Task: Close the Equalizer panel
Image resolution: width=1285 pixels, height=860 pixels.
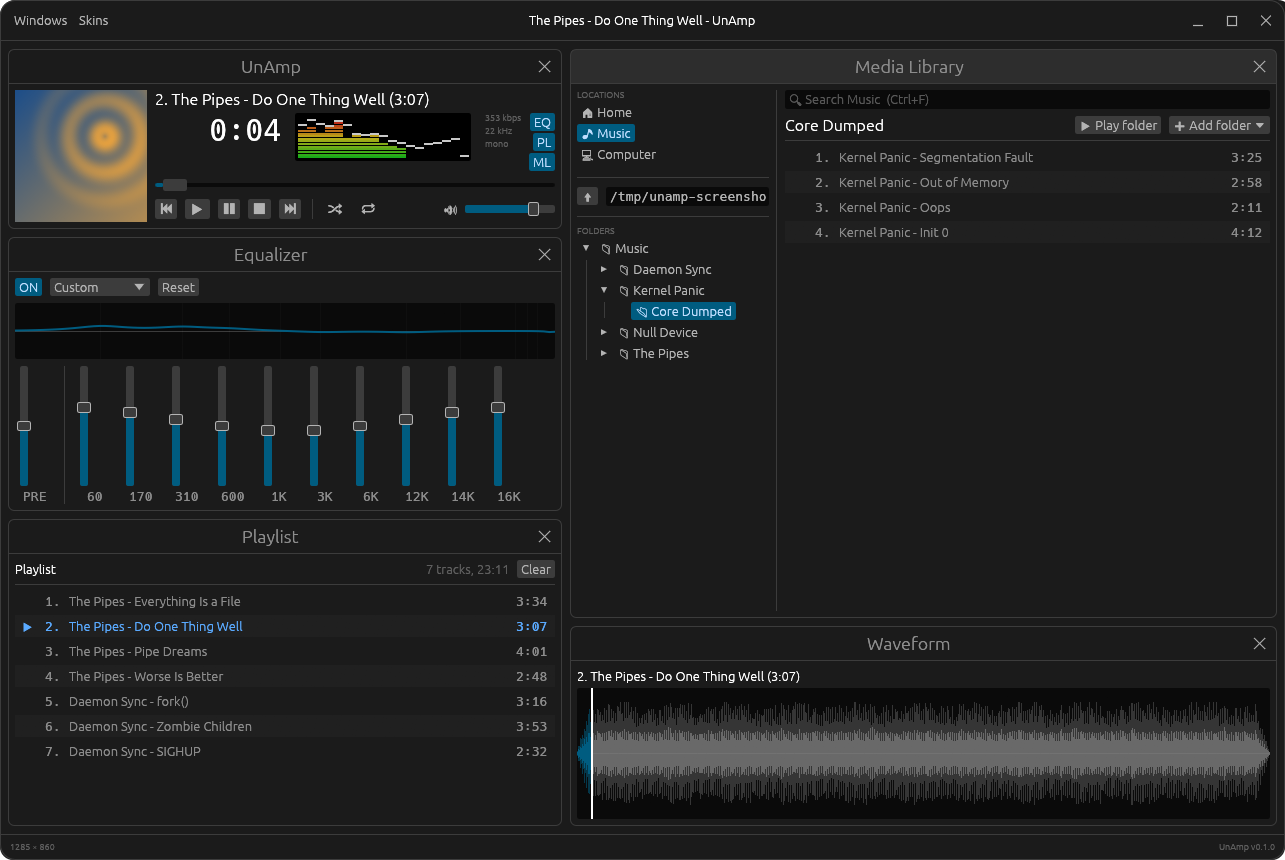Action: coord(544,254)
